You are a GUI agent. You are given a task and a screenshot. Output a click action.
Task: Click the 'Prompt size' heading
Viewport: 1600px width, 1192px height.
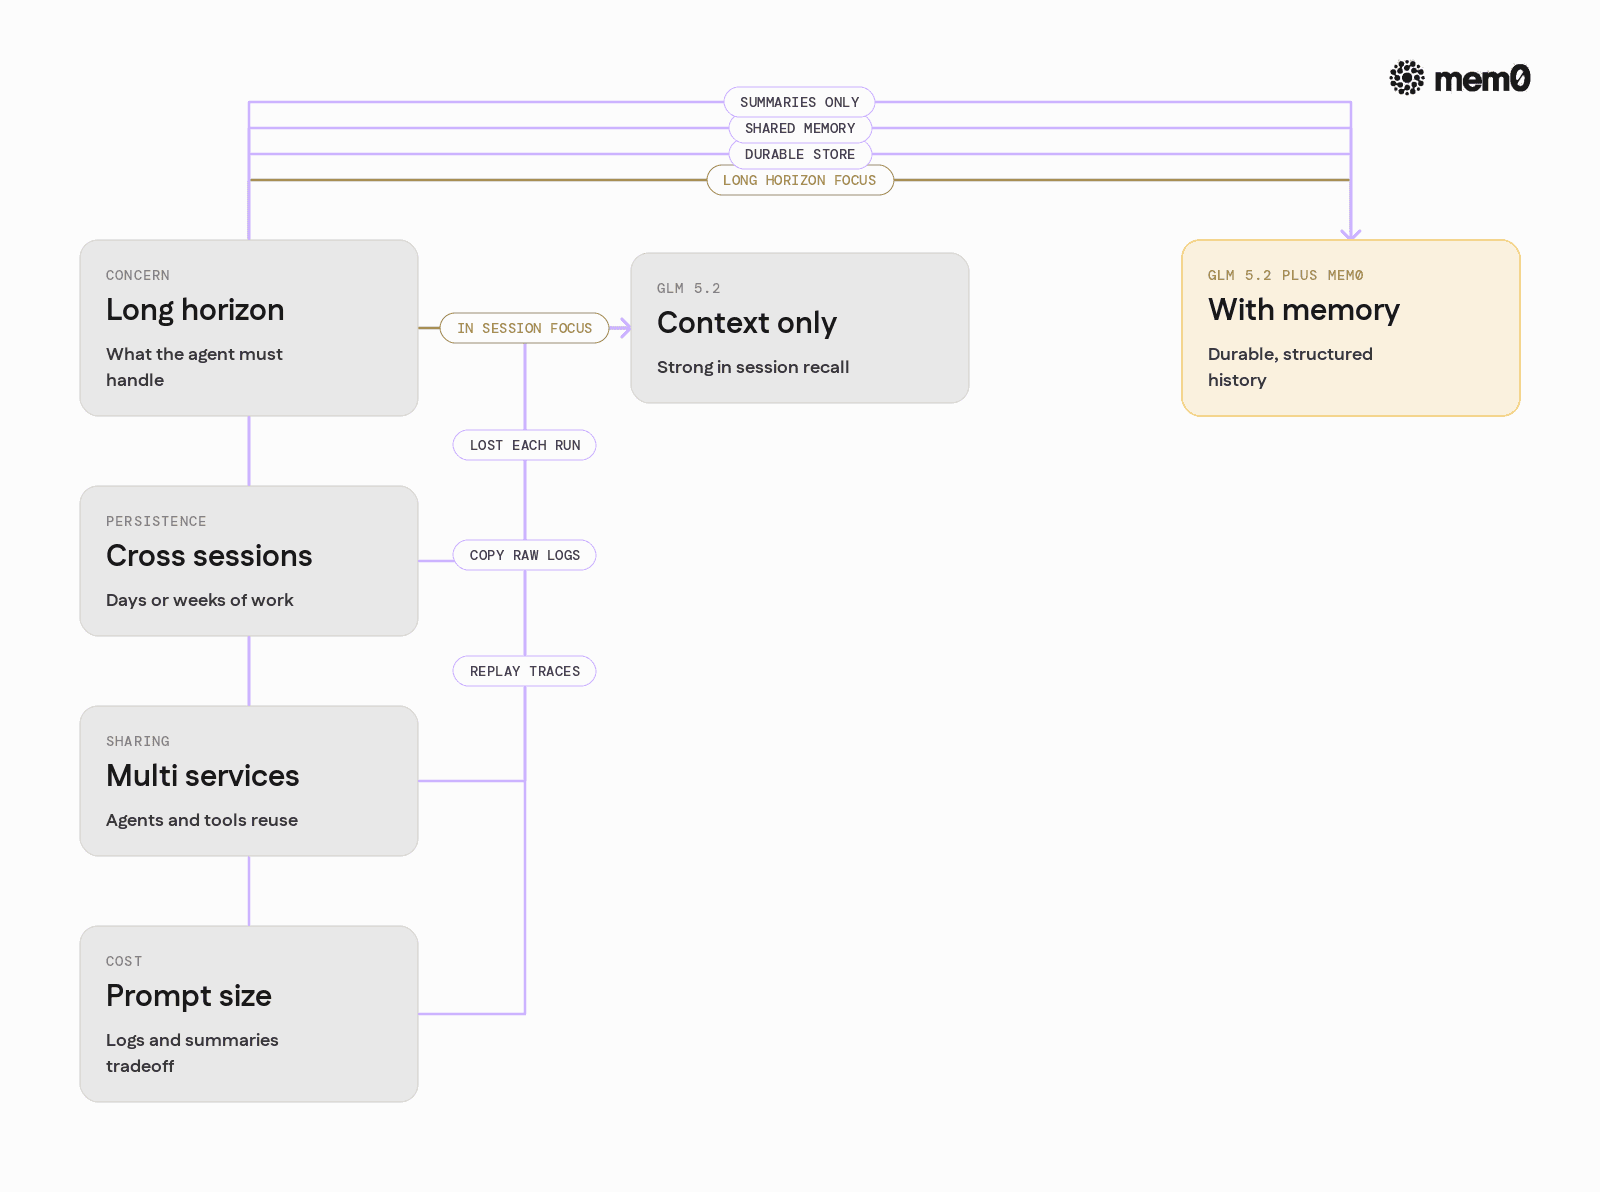[189, 996]
